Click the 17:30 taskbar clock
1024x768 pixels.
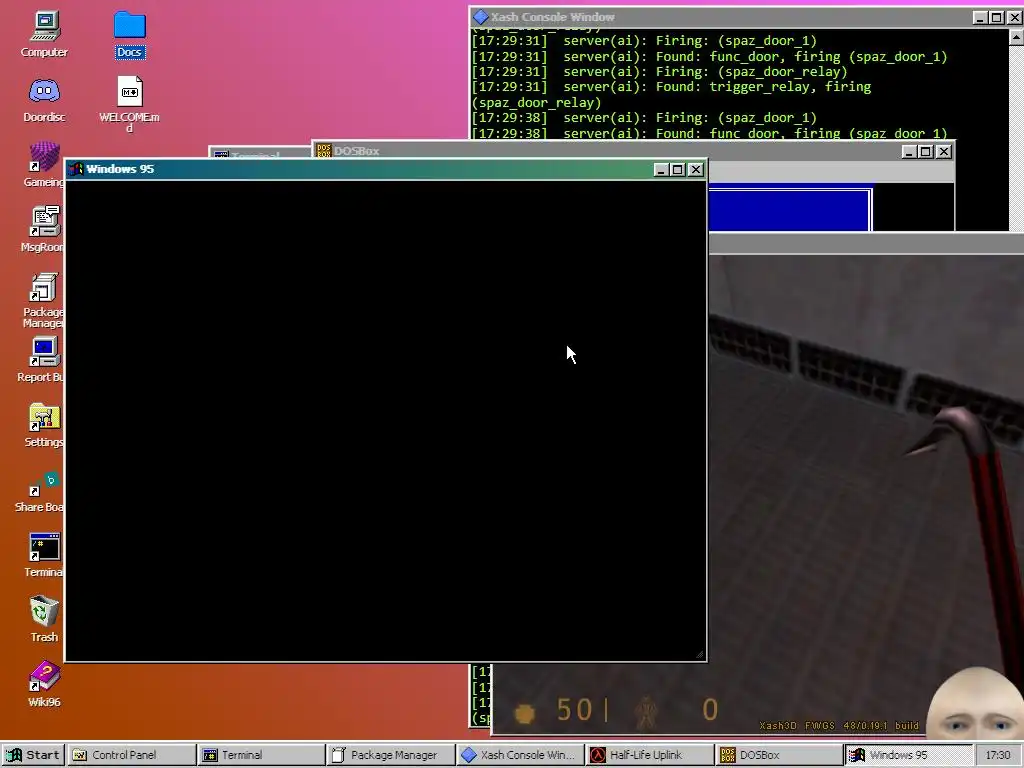[x=998, y=755]
